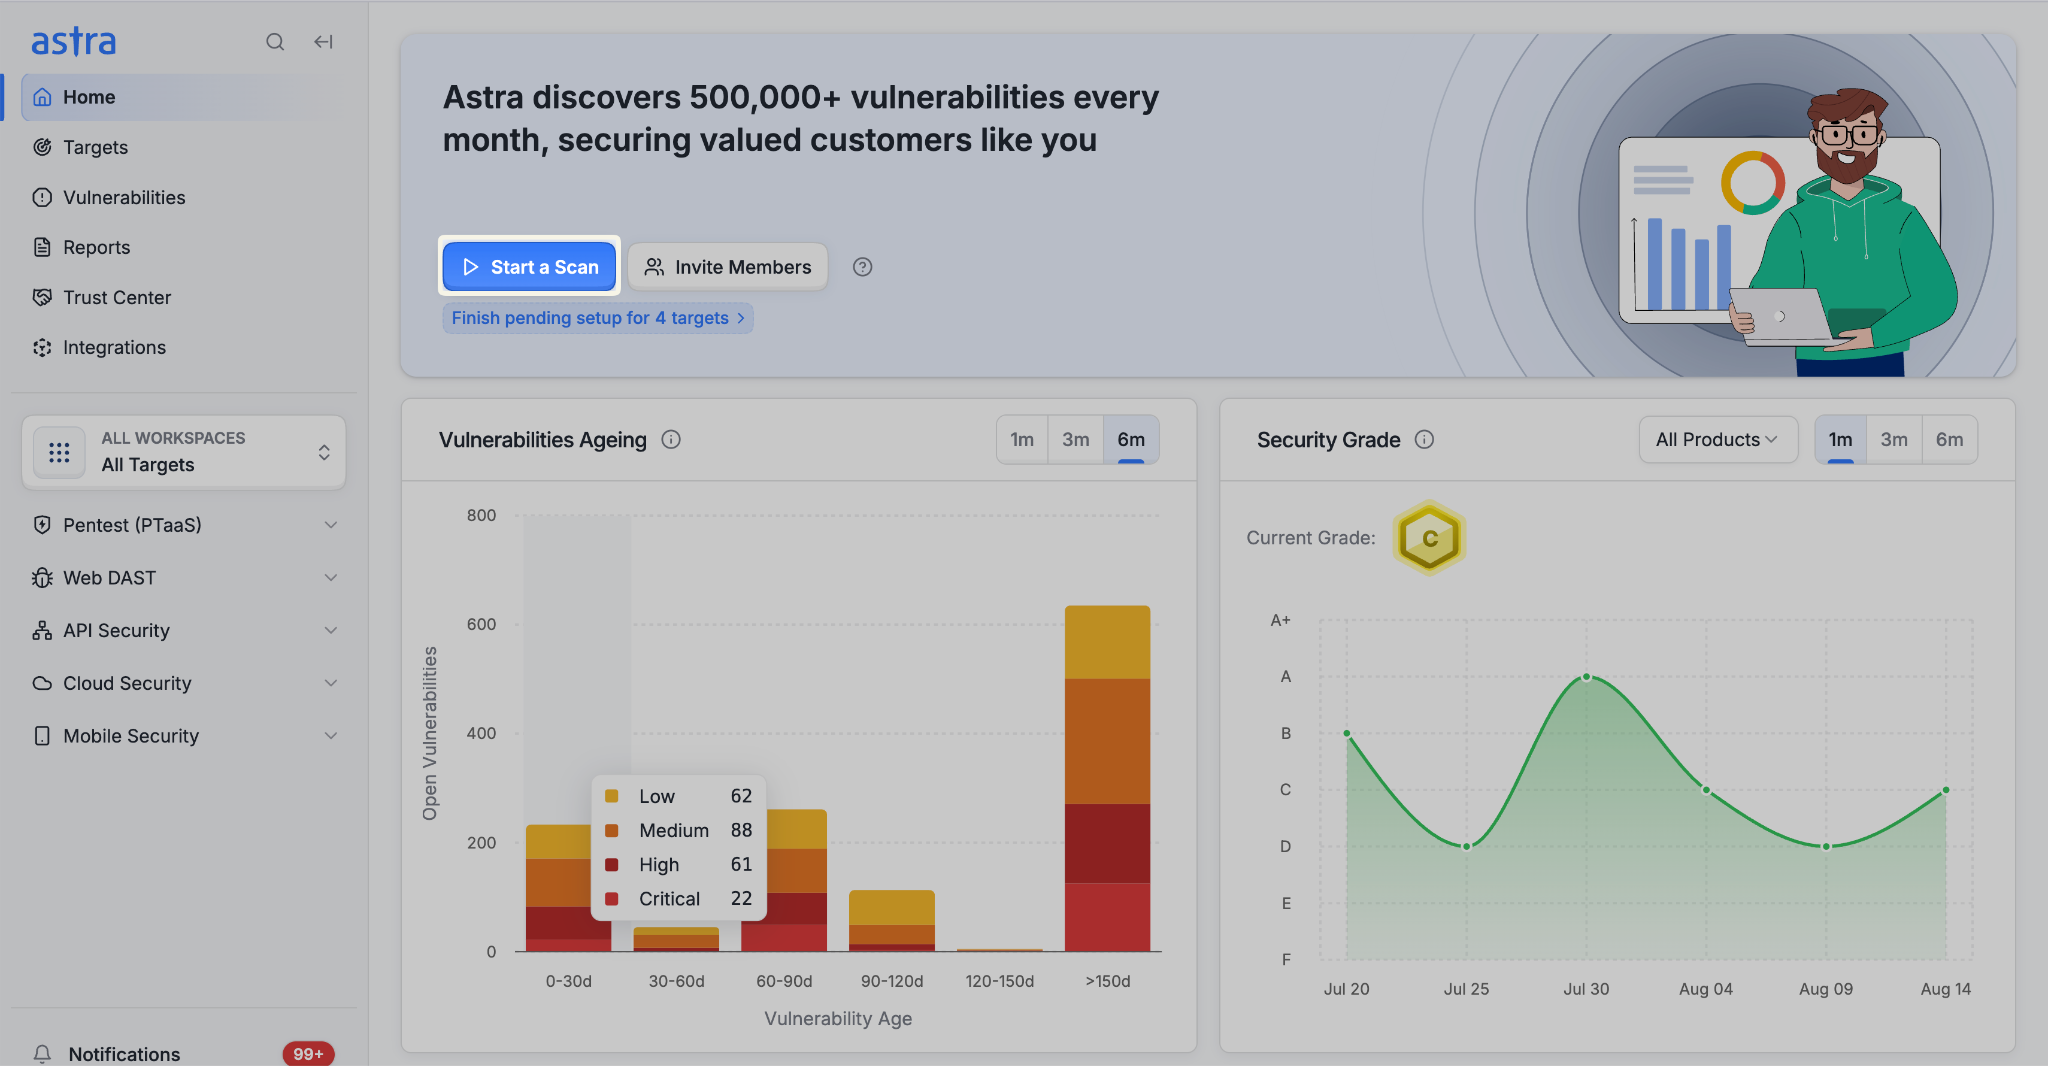Select 1m range for Security Grade

(1841, 440)
